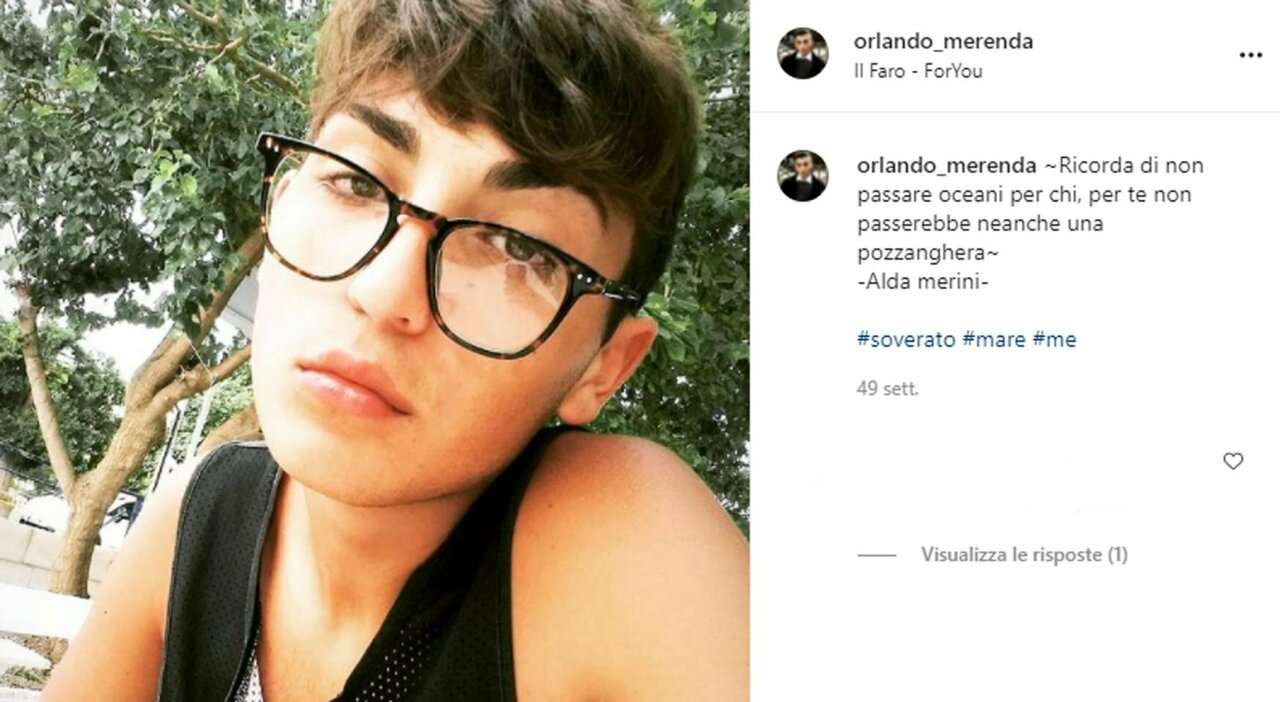Screen dimensions: 1280x702
Task: Open the profile avatar in the post header
Action: pos(803,53)
